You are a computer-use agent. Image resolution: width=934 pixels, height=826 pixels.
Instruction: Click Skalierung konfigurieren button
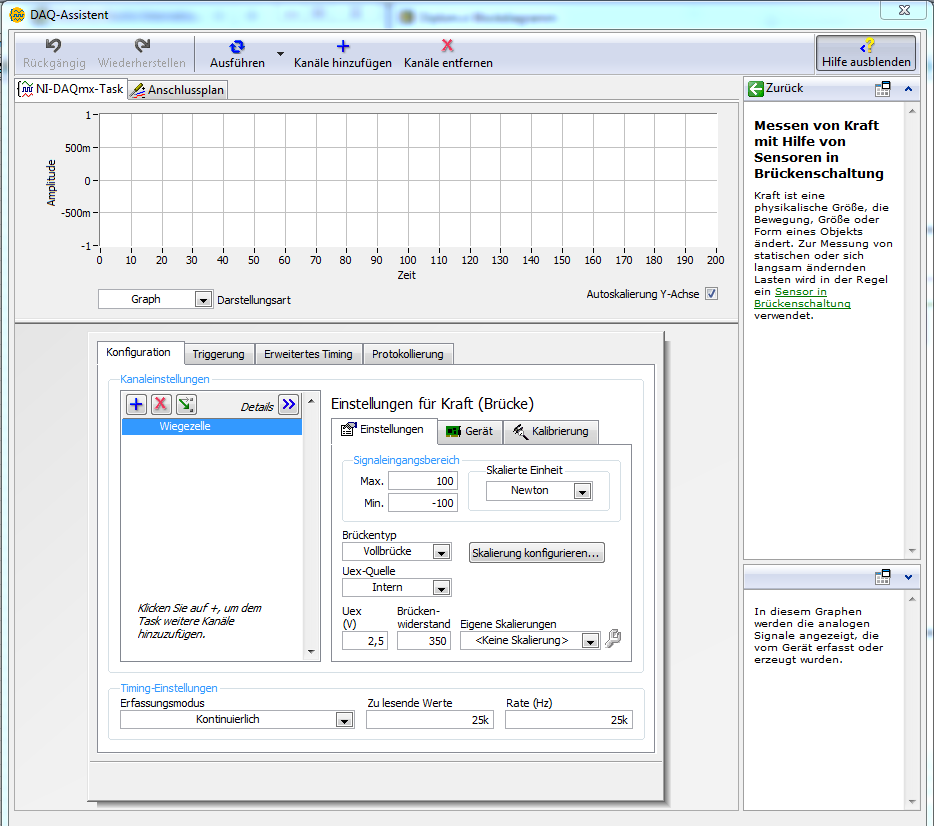537,552
